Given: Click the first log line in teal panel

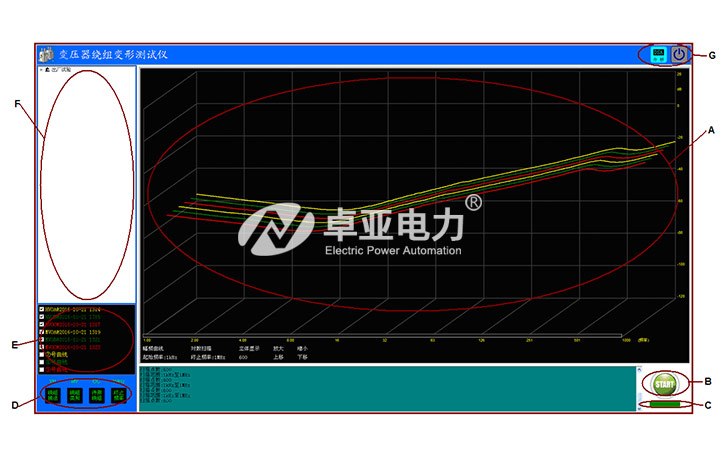Looking at the screenshot, I should point(156,369).
